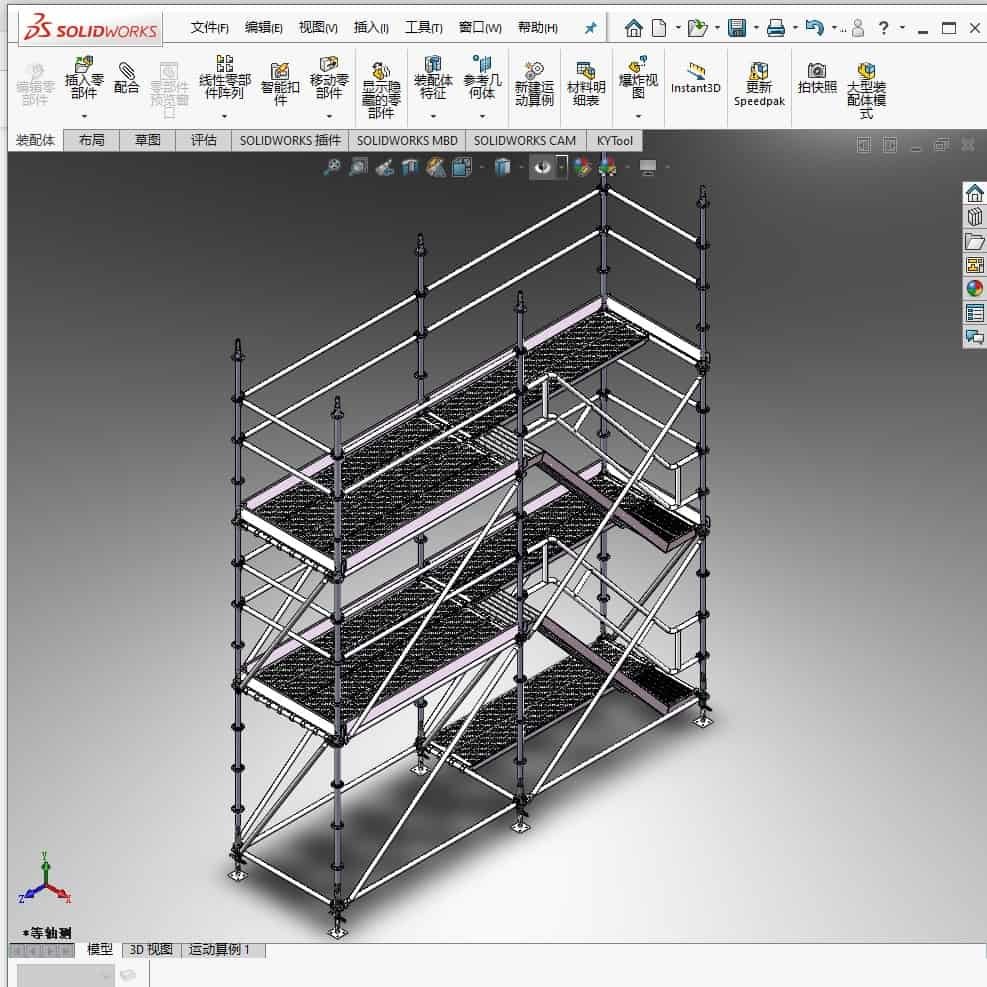
Task: Expand Insert Components dropdown arrow
Action: [x=84, y=116]
